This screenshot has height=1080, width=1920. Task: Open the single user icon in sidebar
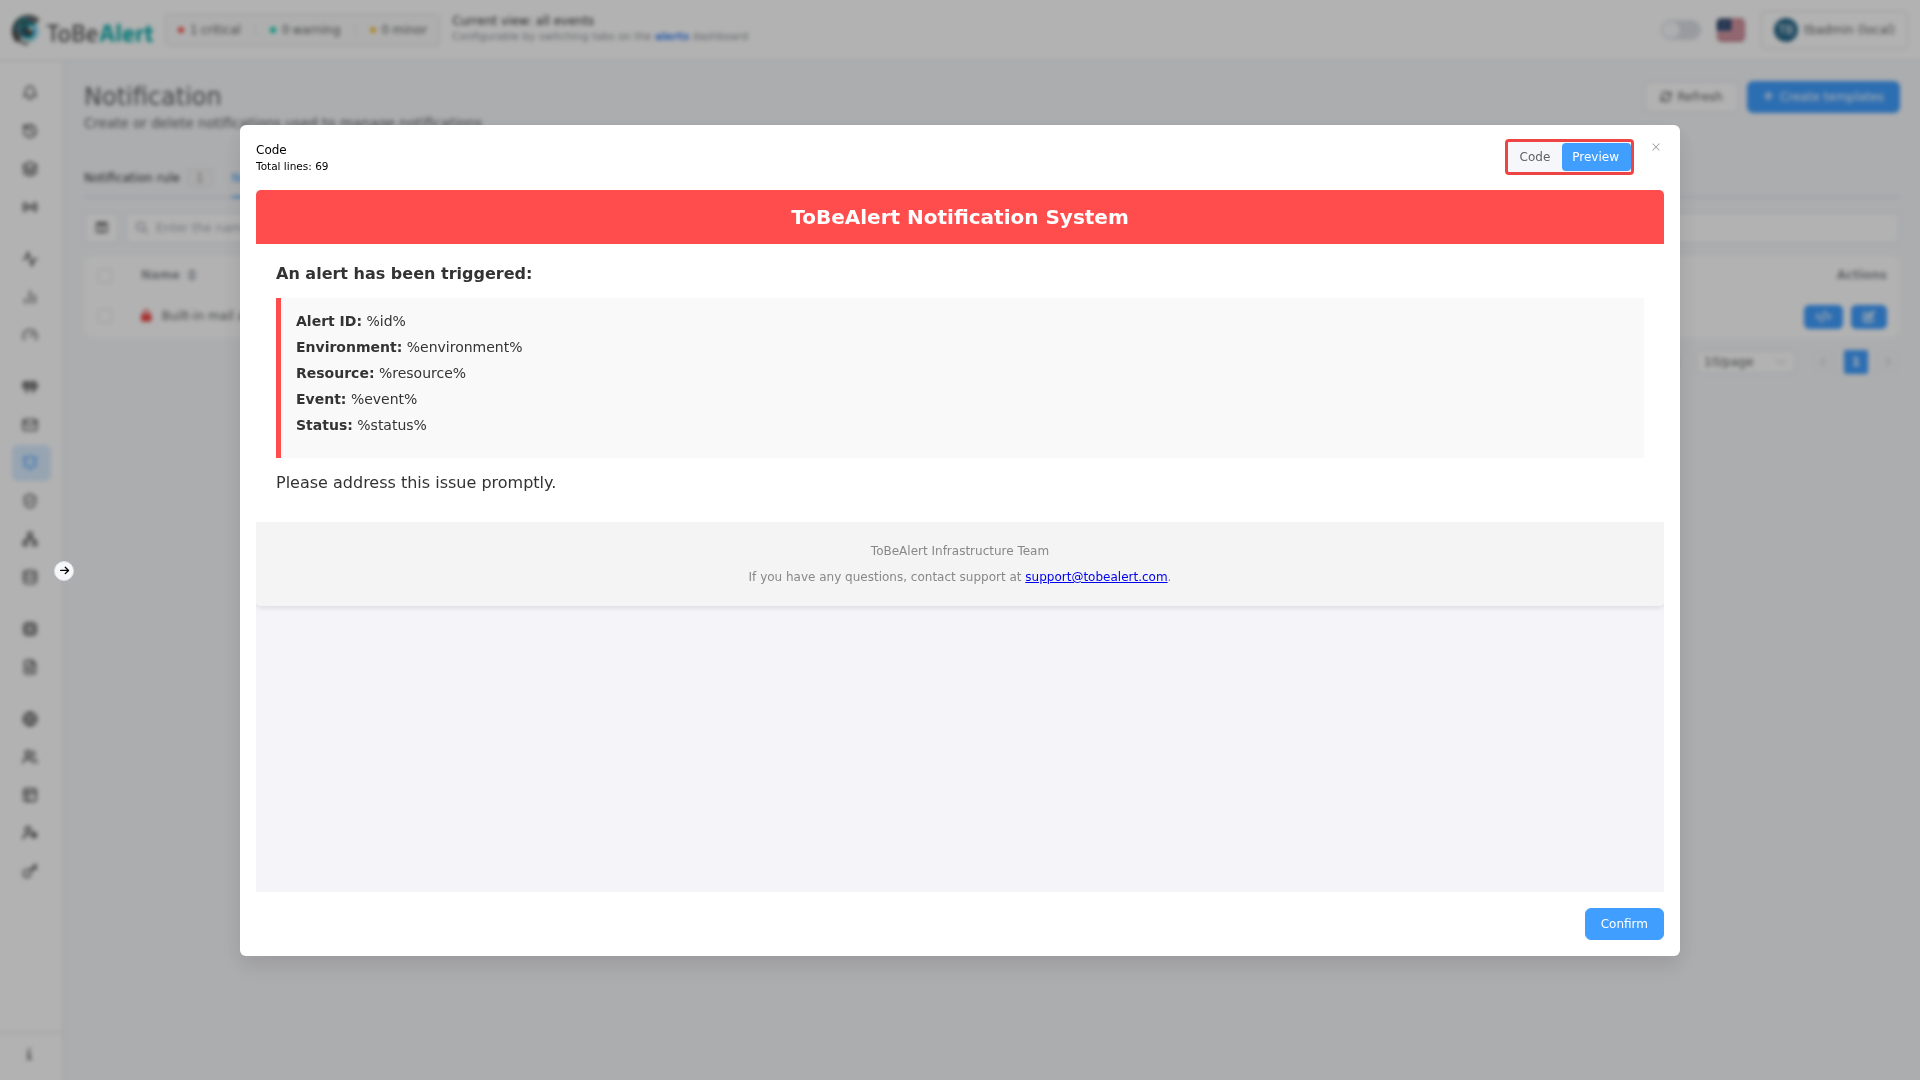30,833
